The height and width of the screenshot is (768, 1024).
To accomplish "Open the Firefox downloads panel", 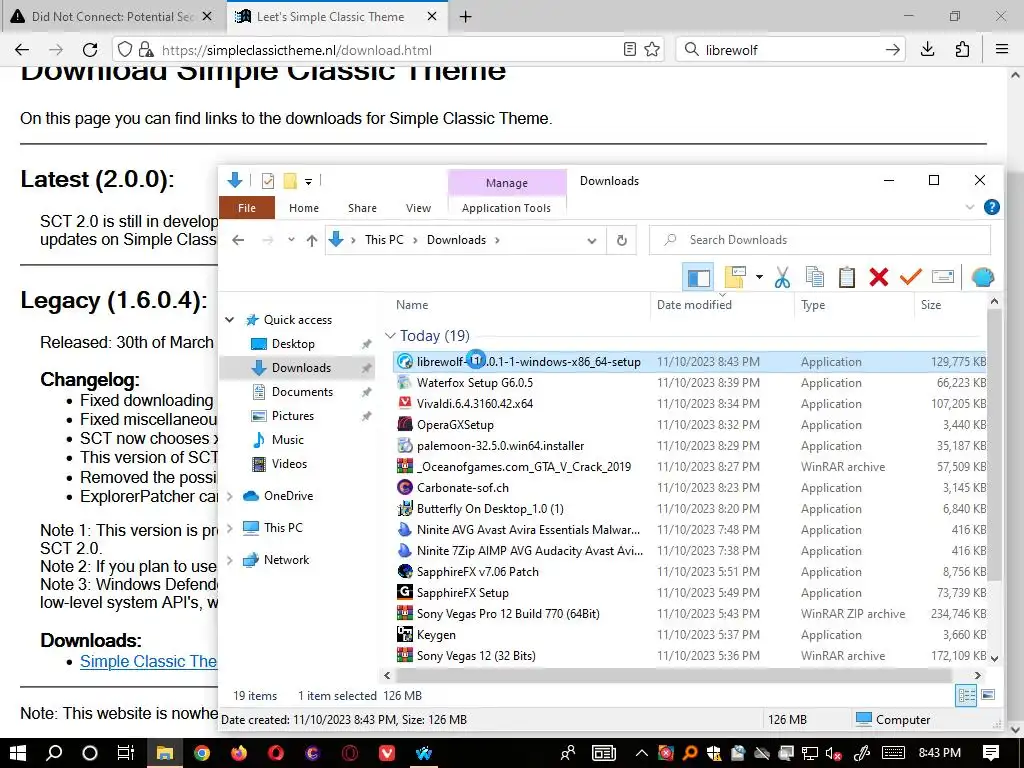I will (927, 50).
